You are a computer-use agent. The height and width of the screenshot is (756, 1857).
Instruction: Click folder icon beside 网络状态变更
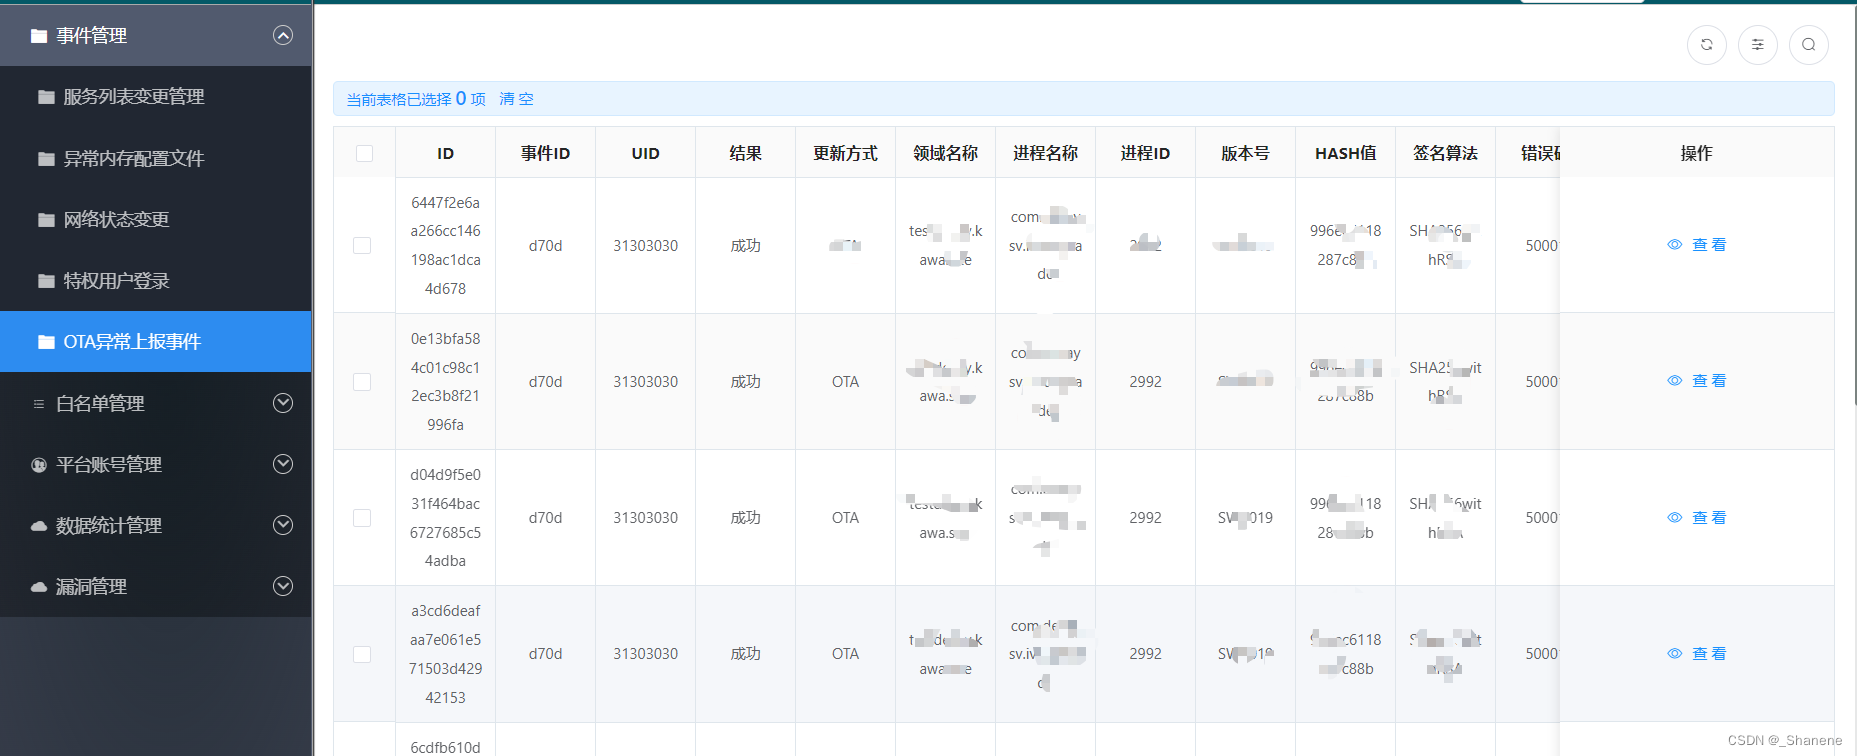(46, 220)
